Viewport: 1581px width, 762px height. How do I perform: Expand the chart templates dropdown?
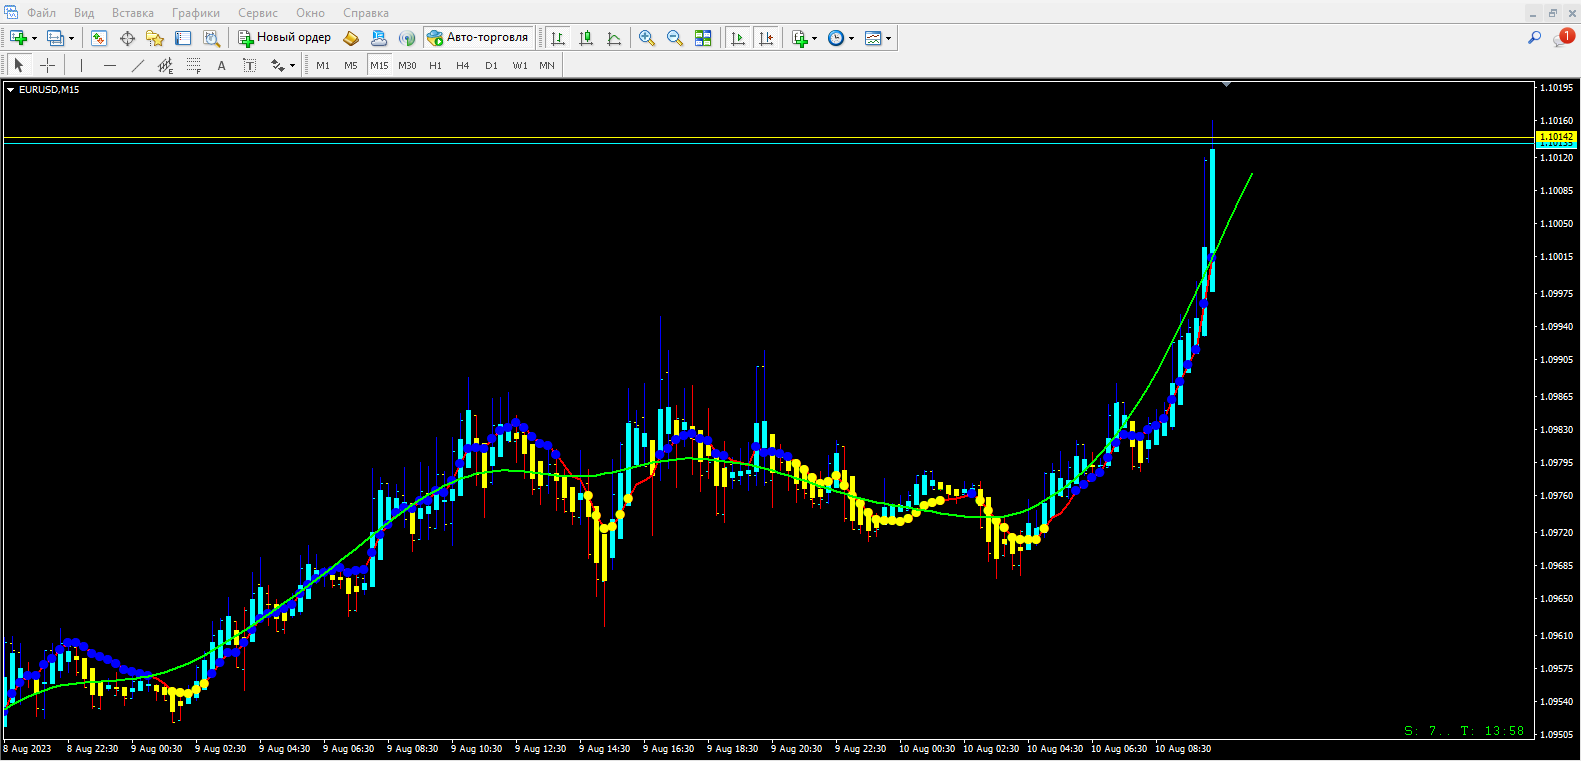tap(888, 39)
